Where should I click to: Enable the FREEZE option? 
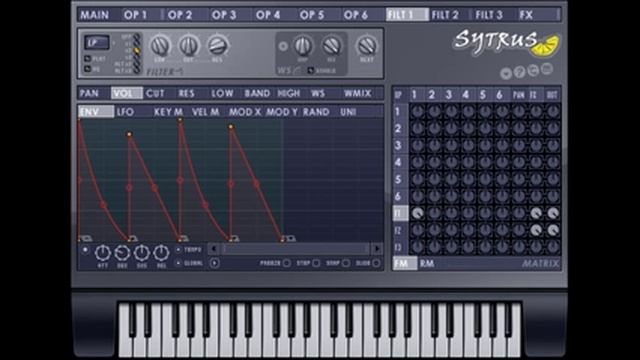pos(287,263)
